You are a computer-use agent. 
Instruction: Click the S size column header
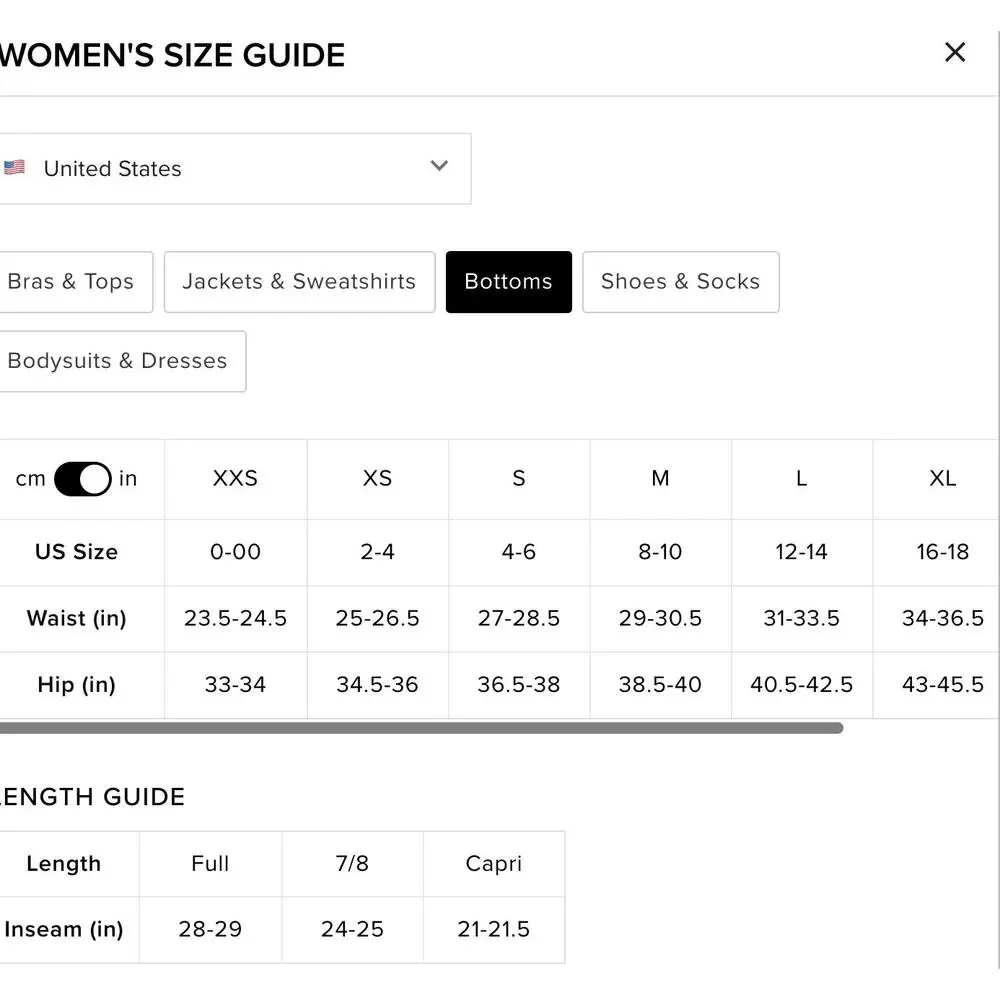(519, 478)
